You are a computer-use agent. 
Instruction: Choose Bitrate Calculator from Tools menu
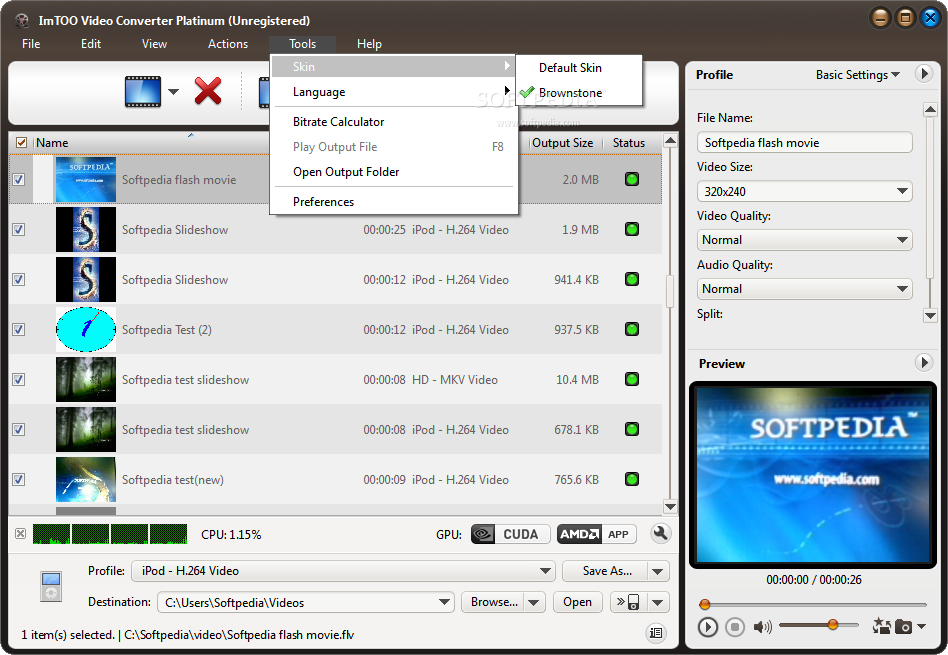pyautogui.click(x=394, y=122)
